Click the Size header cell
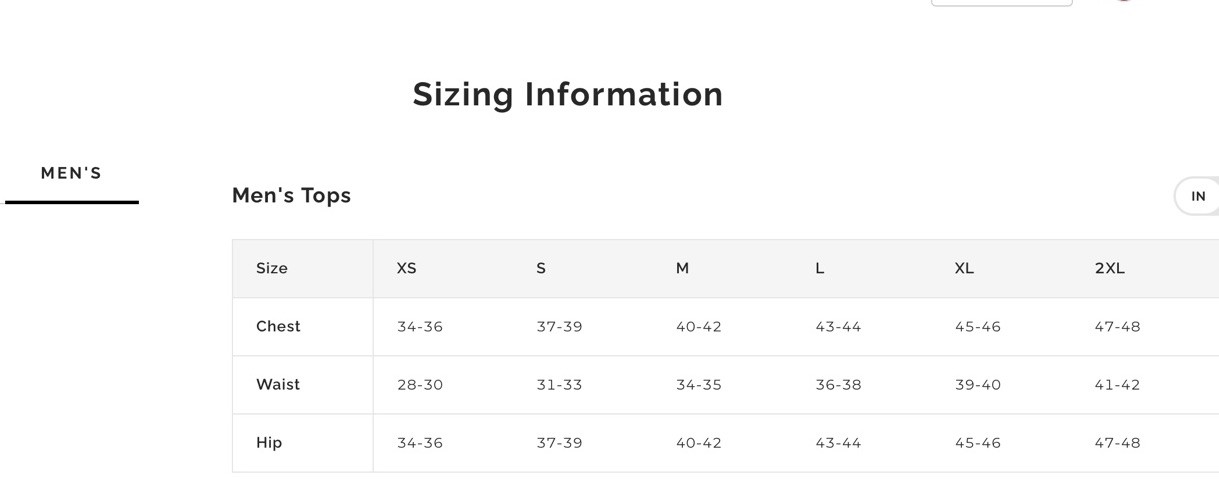The image size is (1219, 500). pos(272,268)
